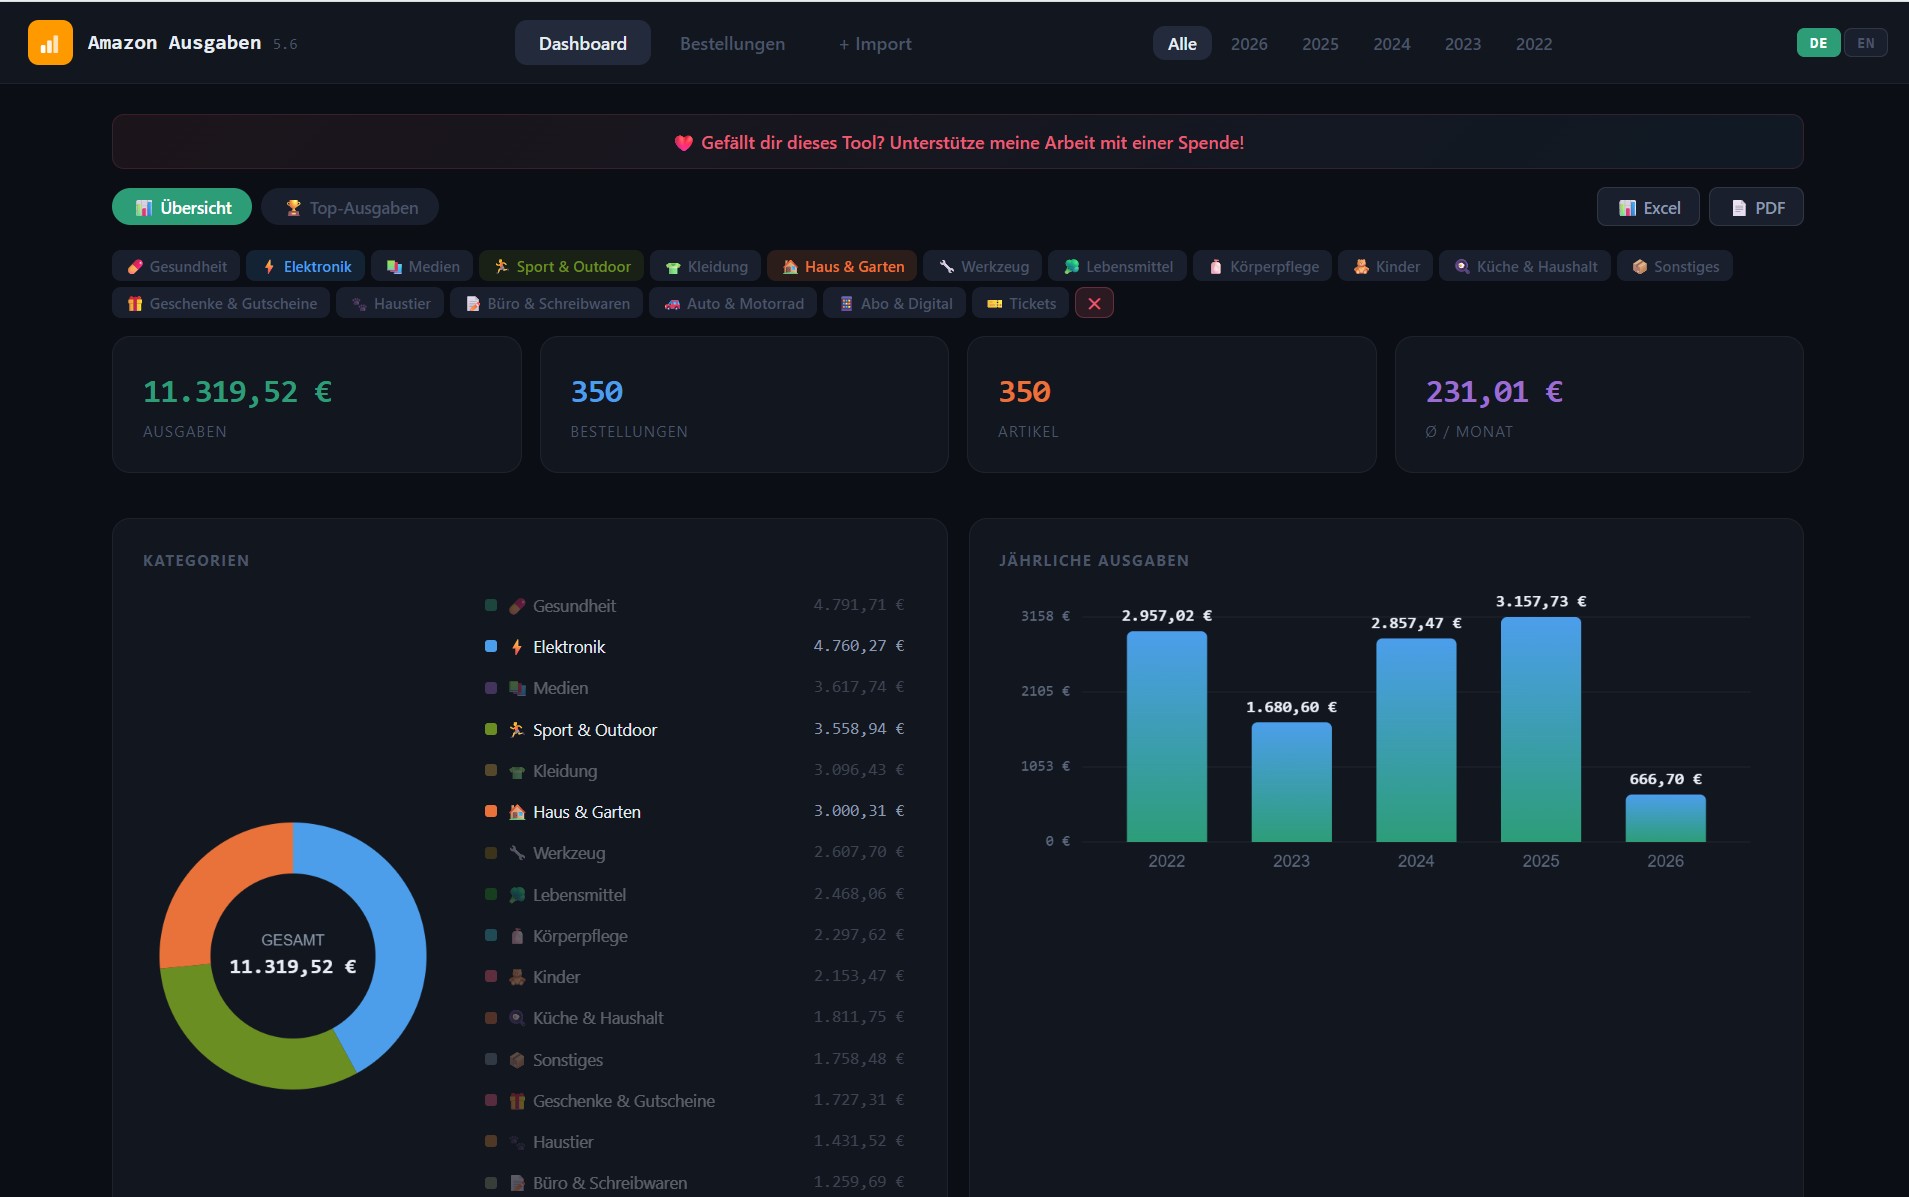Toggle the Büro & Schreibwaren filter chip
Screen dimensions: 1909x1197
pyautogui.click(x=546, y=303)
